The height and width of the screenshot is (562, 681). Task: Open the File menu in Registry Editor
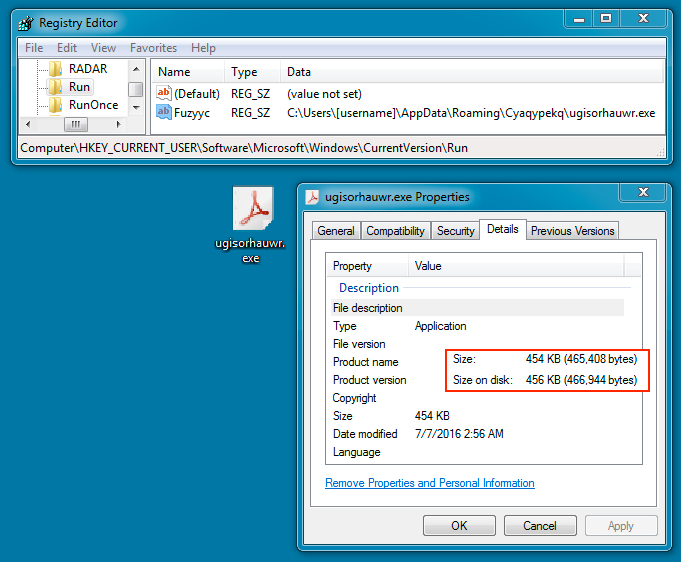click(34, 48)
